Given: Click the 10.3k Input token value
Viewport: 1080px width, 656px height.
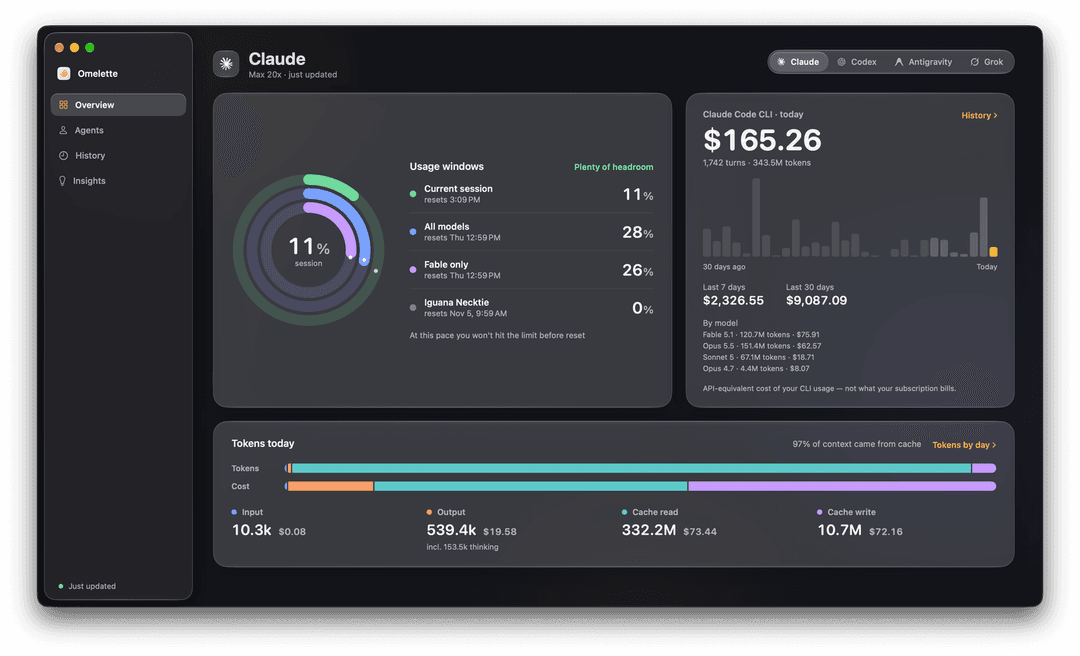Looking at the screenshot, I should 251,531.
